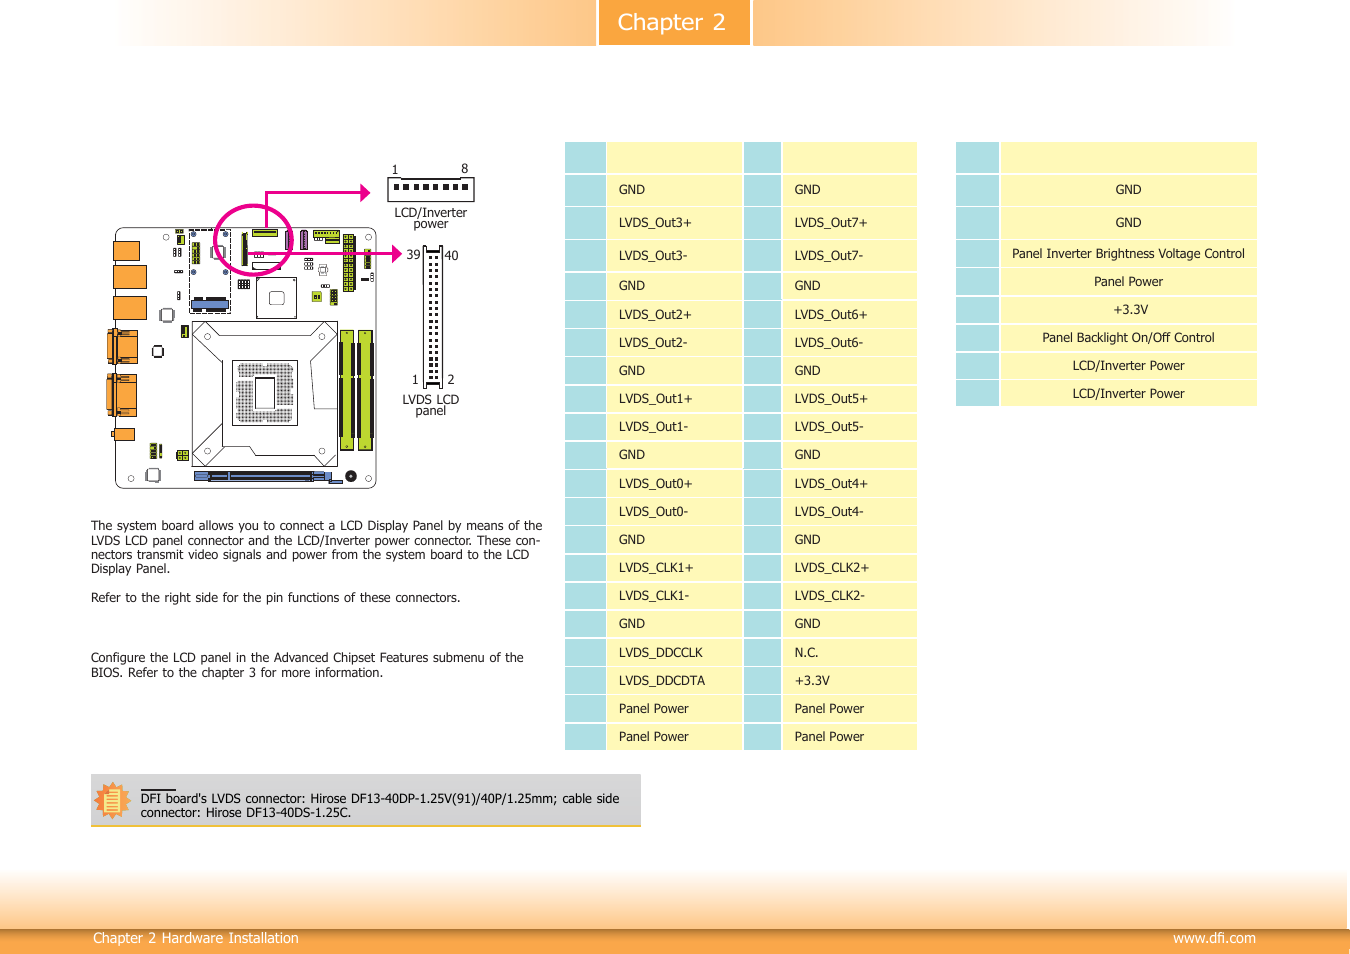Select the LVDS_Out0- table cell
1350x954 pixels.
tap(675, 512)
